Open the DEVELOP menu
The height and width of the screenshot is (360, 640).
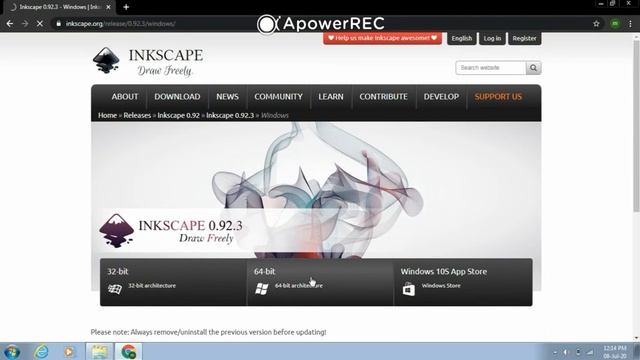coord(441,97)
